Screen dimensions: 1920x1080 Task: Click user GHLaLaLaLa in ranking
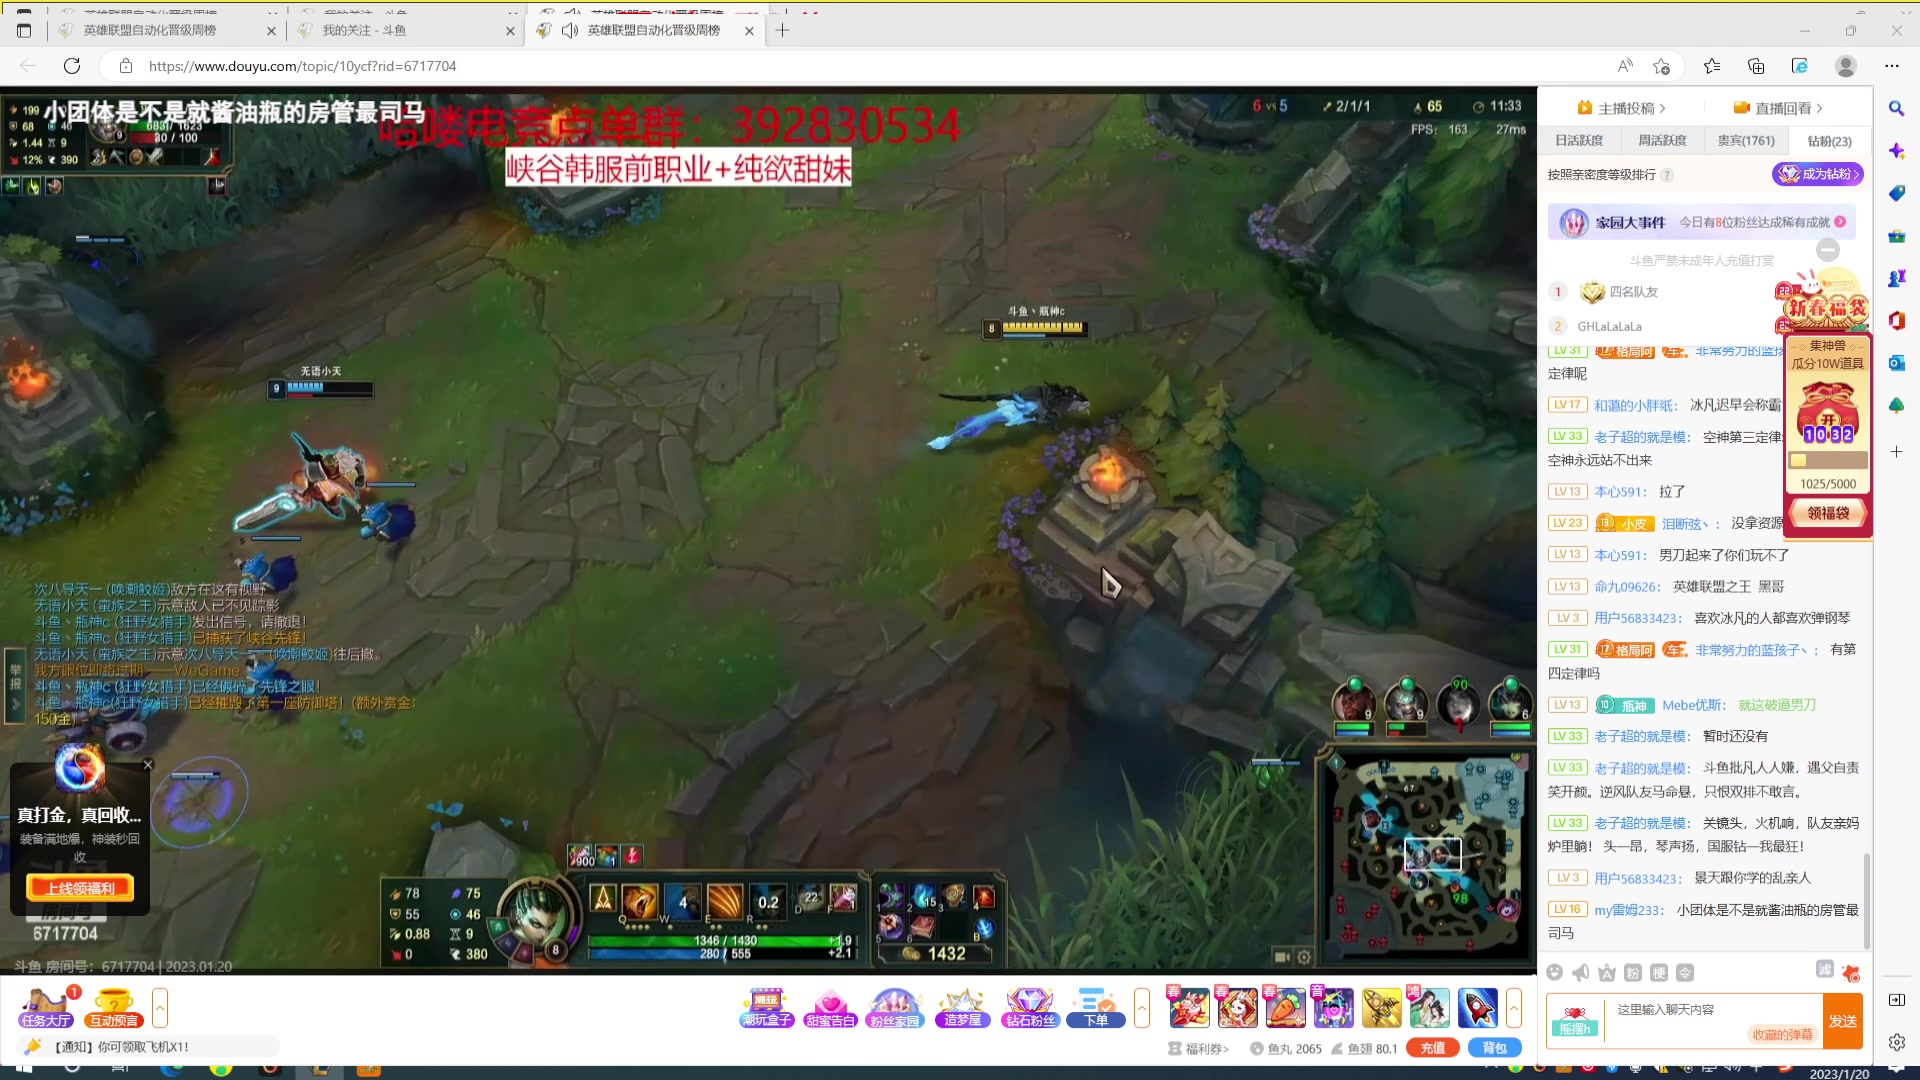tap(1609, 326)
